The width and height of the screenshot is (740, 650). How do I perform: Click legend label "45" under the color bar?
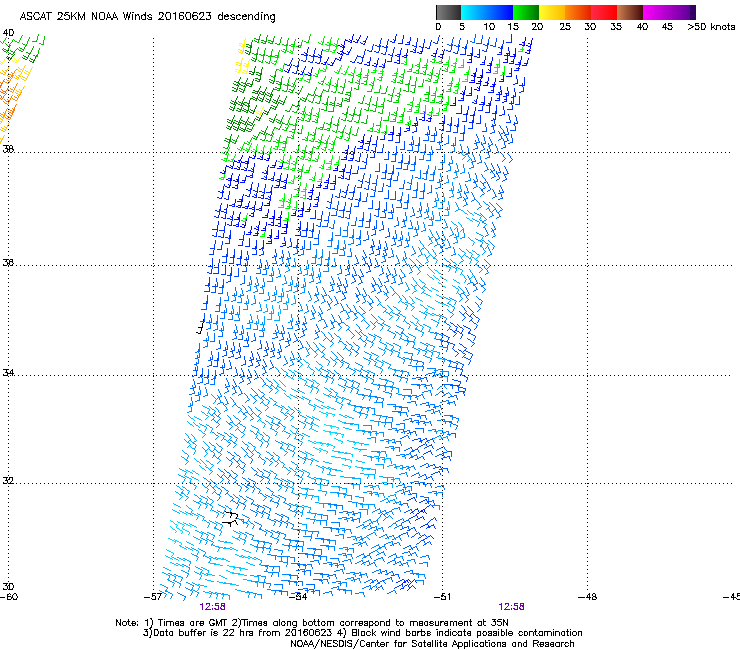click(667, 27)
